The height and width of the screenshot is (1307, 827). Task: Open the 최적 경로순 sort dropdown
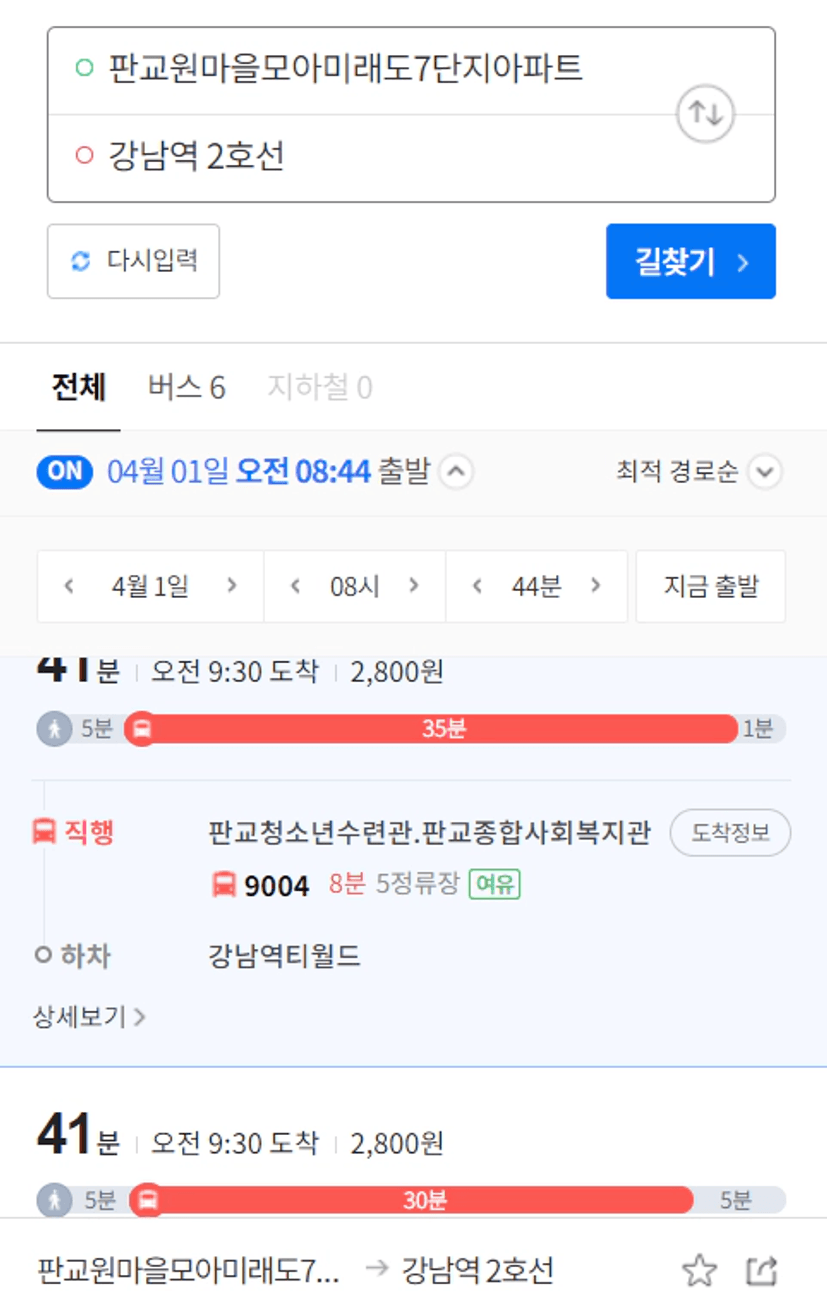[x=699, y=472]
